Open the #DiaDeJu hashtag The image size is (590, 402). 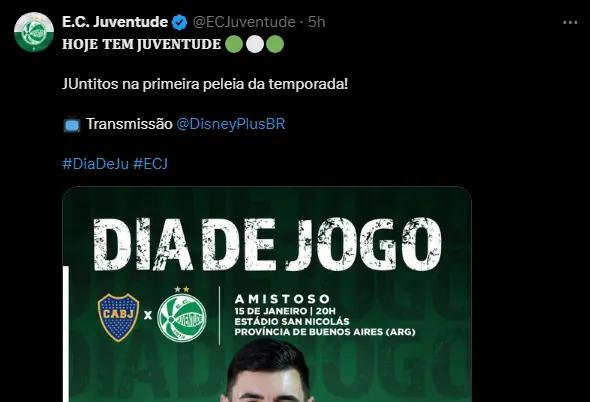96,164
